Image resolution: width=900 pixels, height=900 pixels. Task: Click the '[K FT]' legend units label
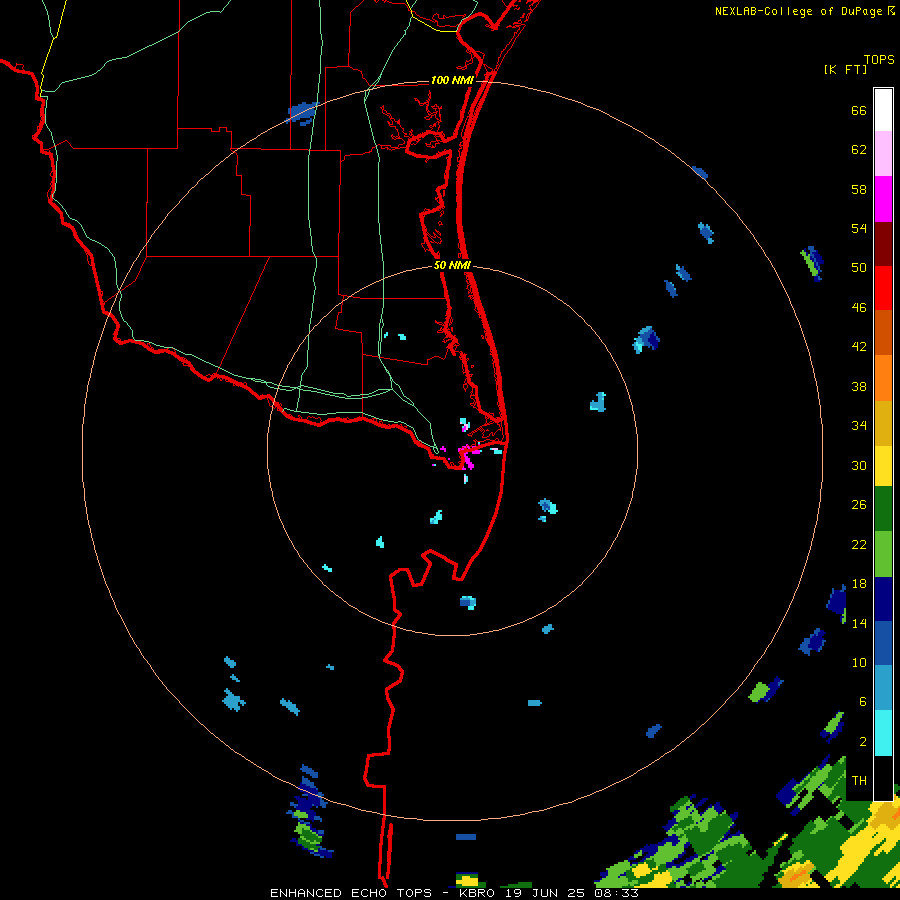[845, 69]
